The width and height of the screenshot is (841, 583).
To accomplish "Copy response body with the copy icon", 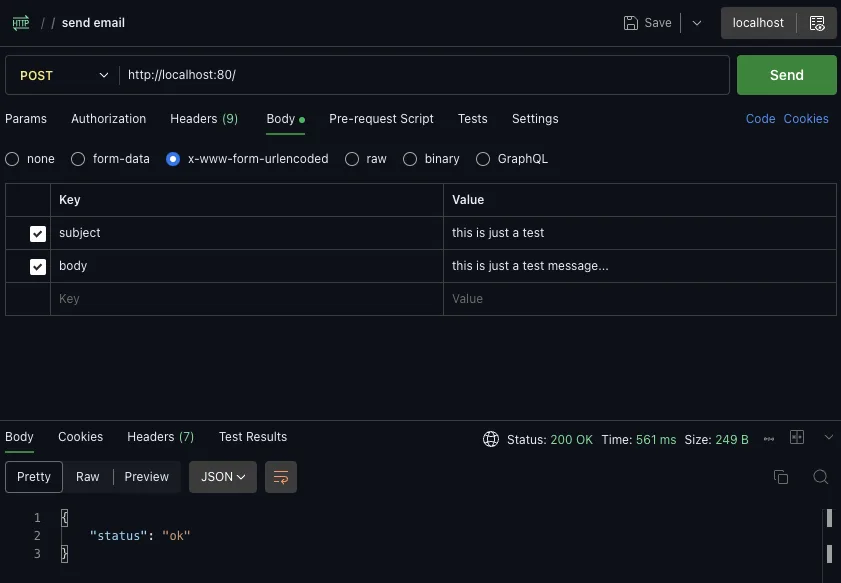I will (781, 476).
